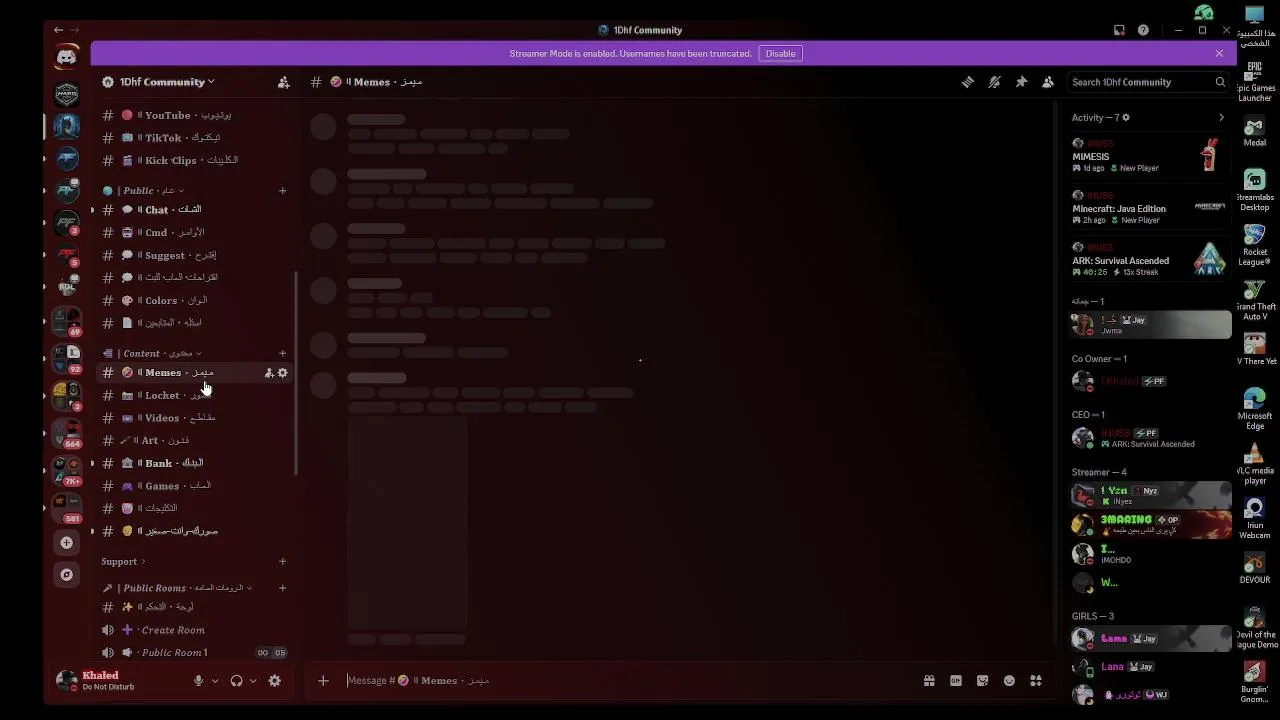
Task: Open the Colors channel
Action: [194, 300]
